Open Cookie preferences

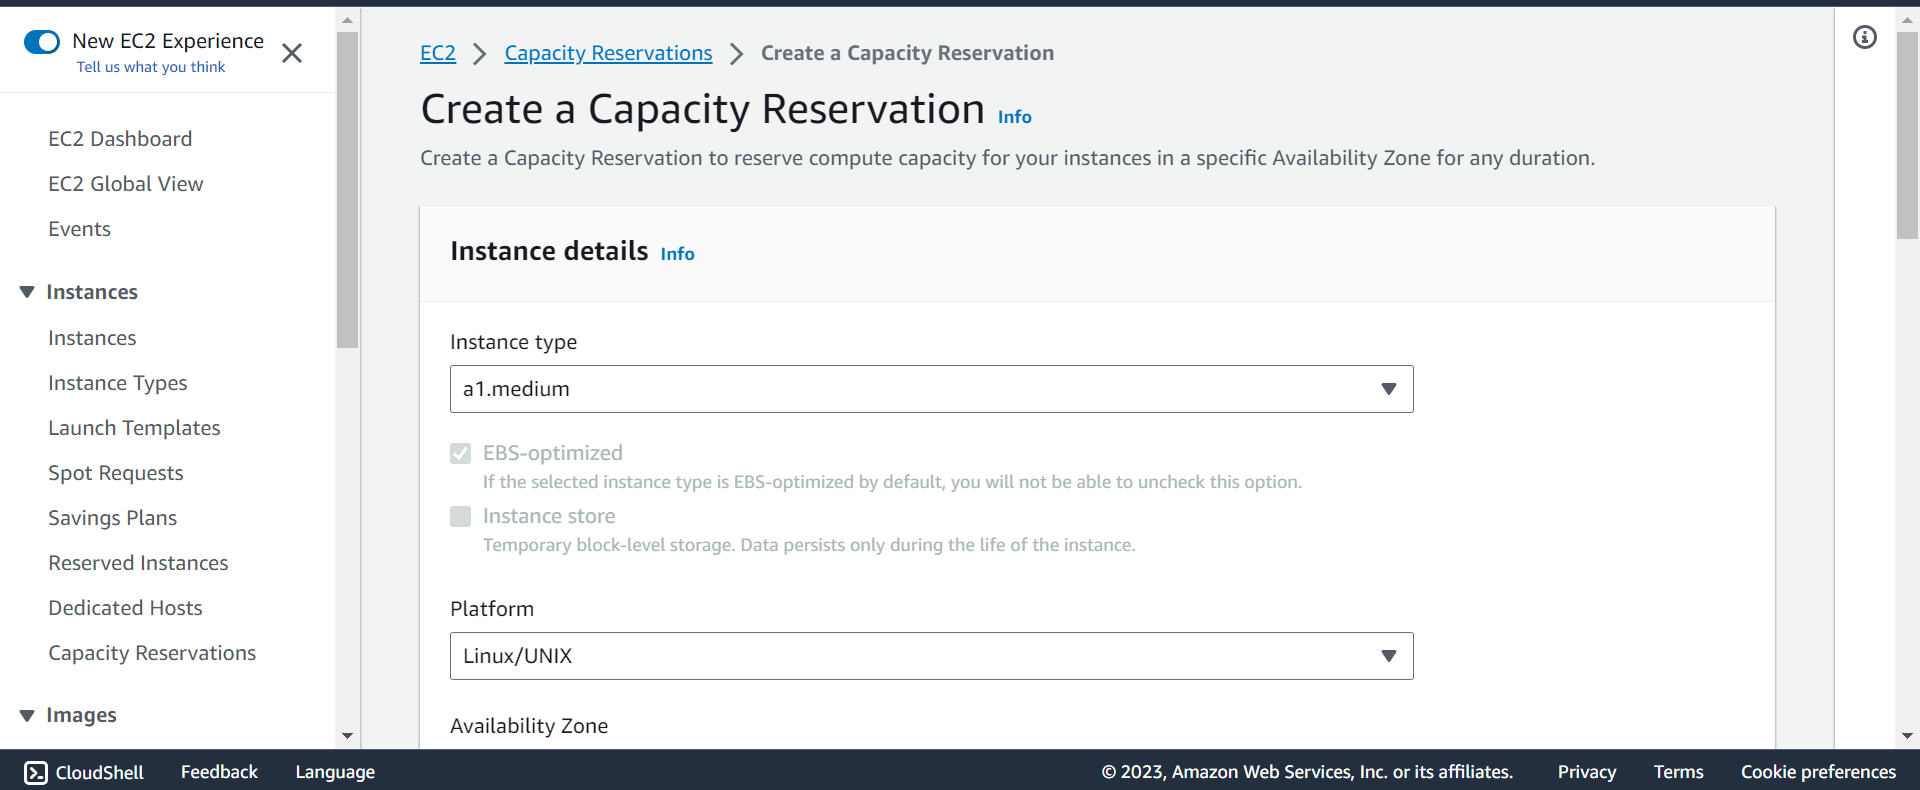coord(1818,772)
